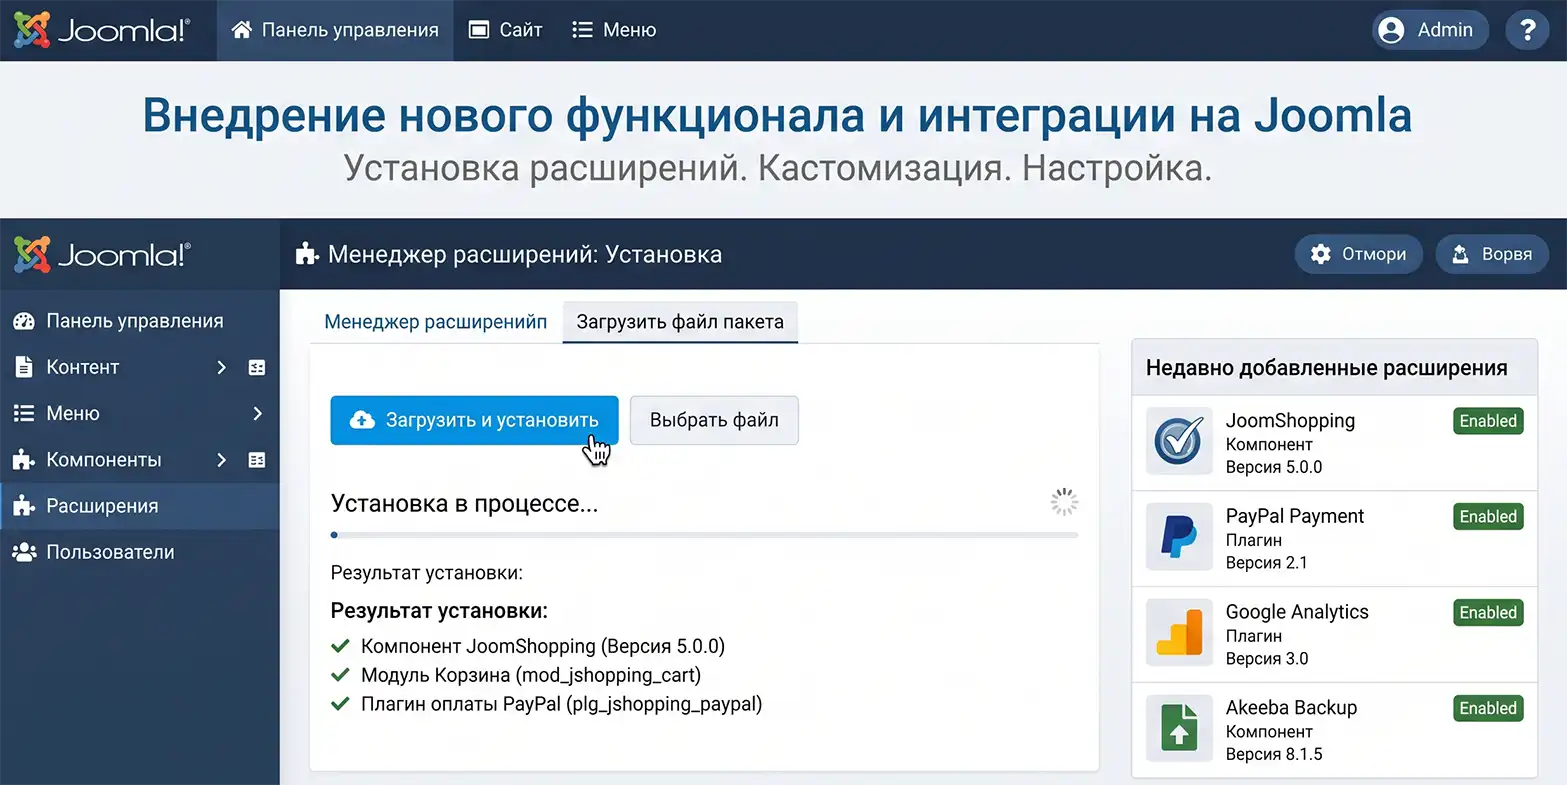Expand the Контент sidebar section chevron
This screenshot has width=1567, height=785.
[x=222, y=368]
